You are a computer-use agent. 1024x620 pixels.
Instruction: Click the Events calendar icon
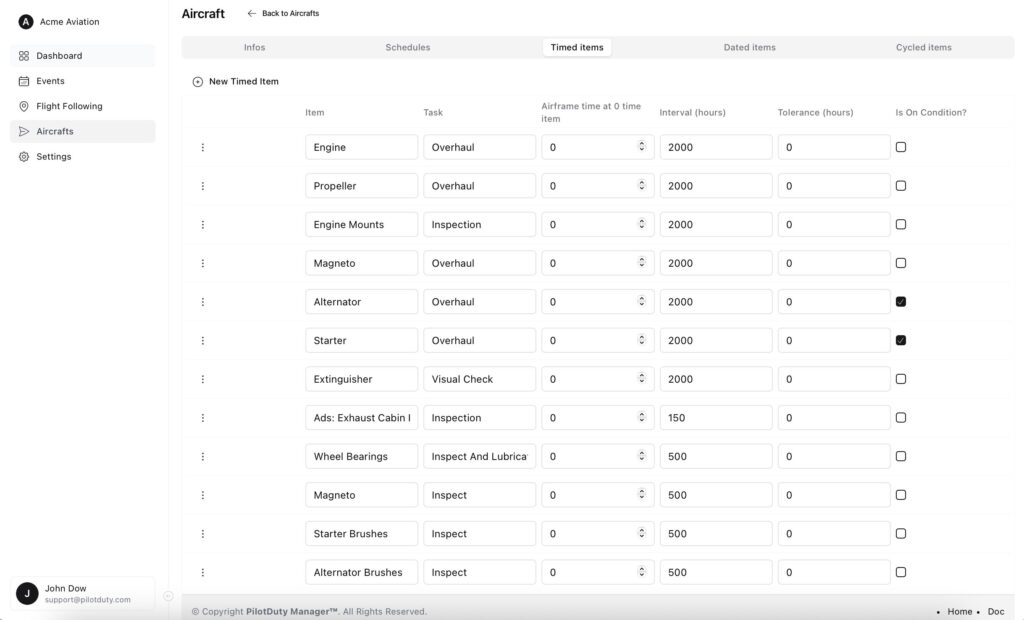tap(24, 81)
